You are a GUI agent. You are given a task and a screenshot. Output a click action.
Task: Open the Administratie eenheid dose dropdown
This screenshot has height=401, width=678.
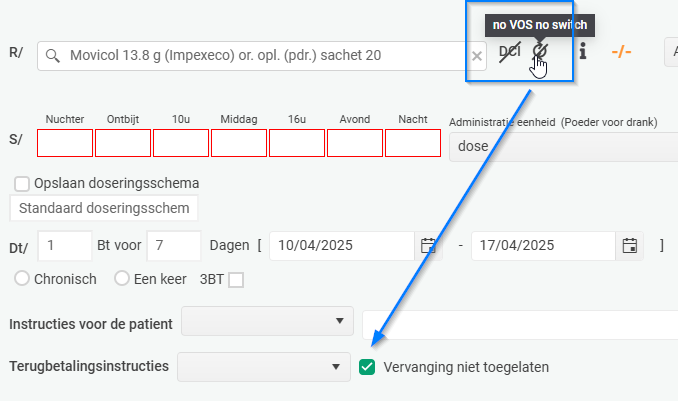point(563,147)
